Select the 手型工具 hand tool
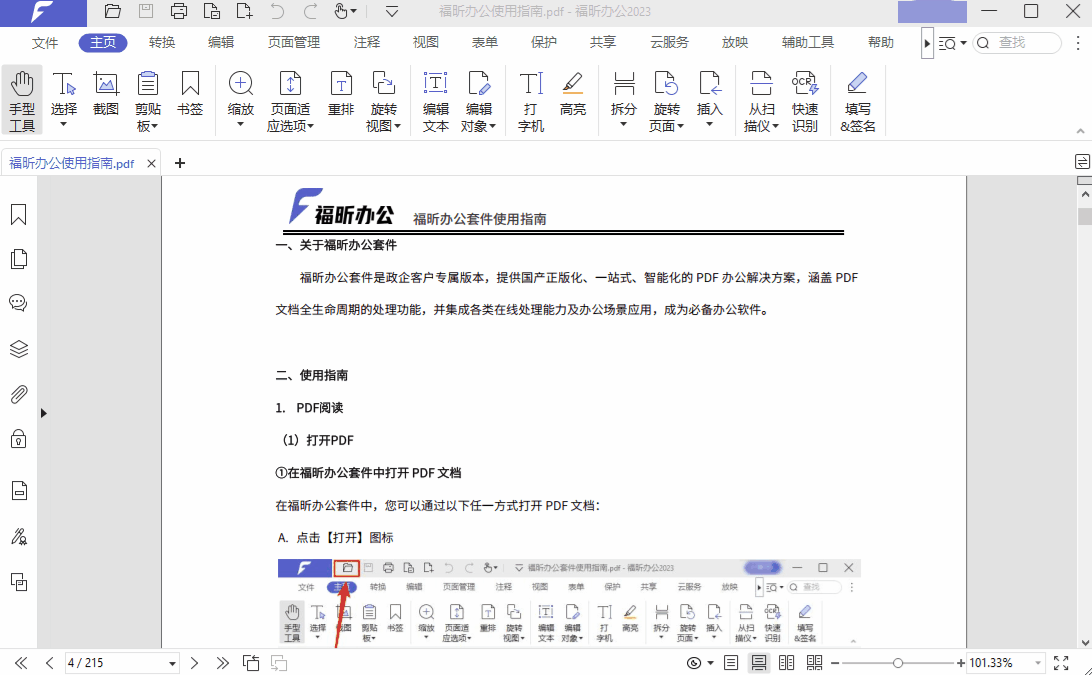This screenshot has height=675, width=1092. pos(21,98)
